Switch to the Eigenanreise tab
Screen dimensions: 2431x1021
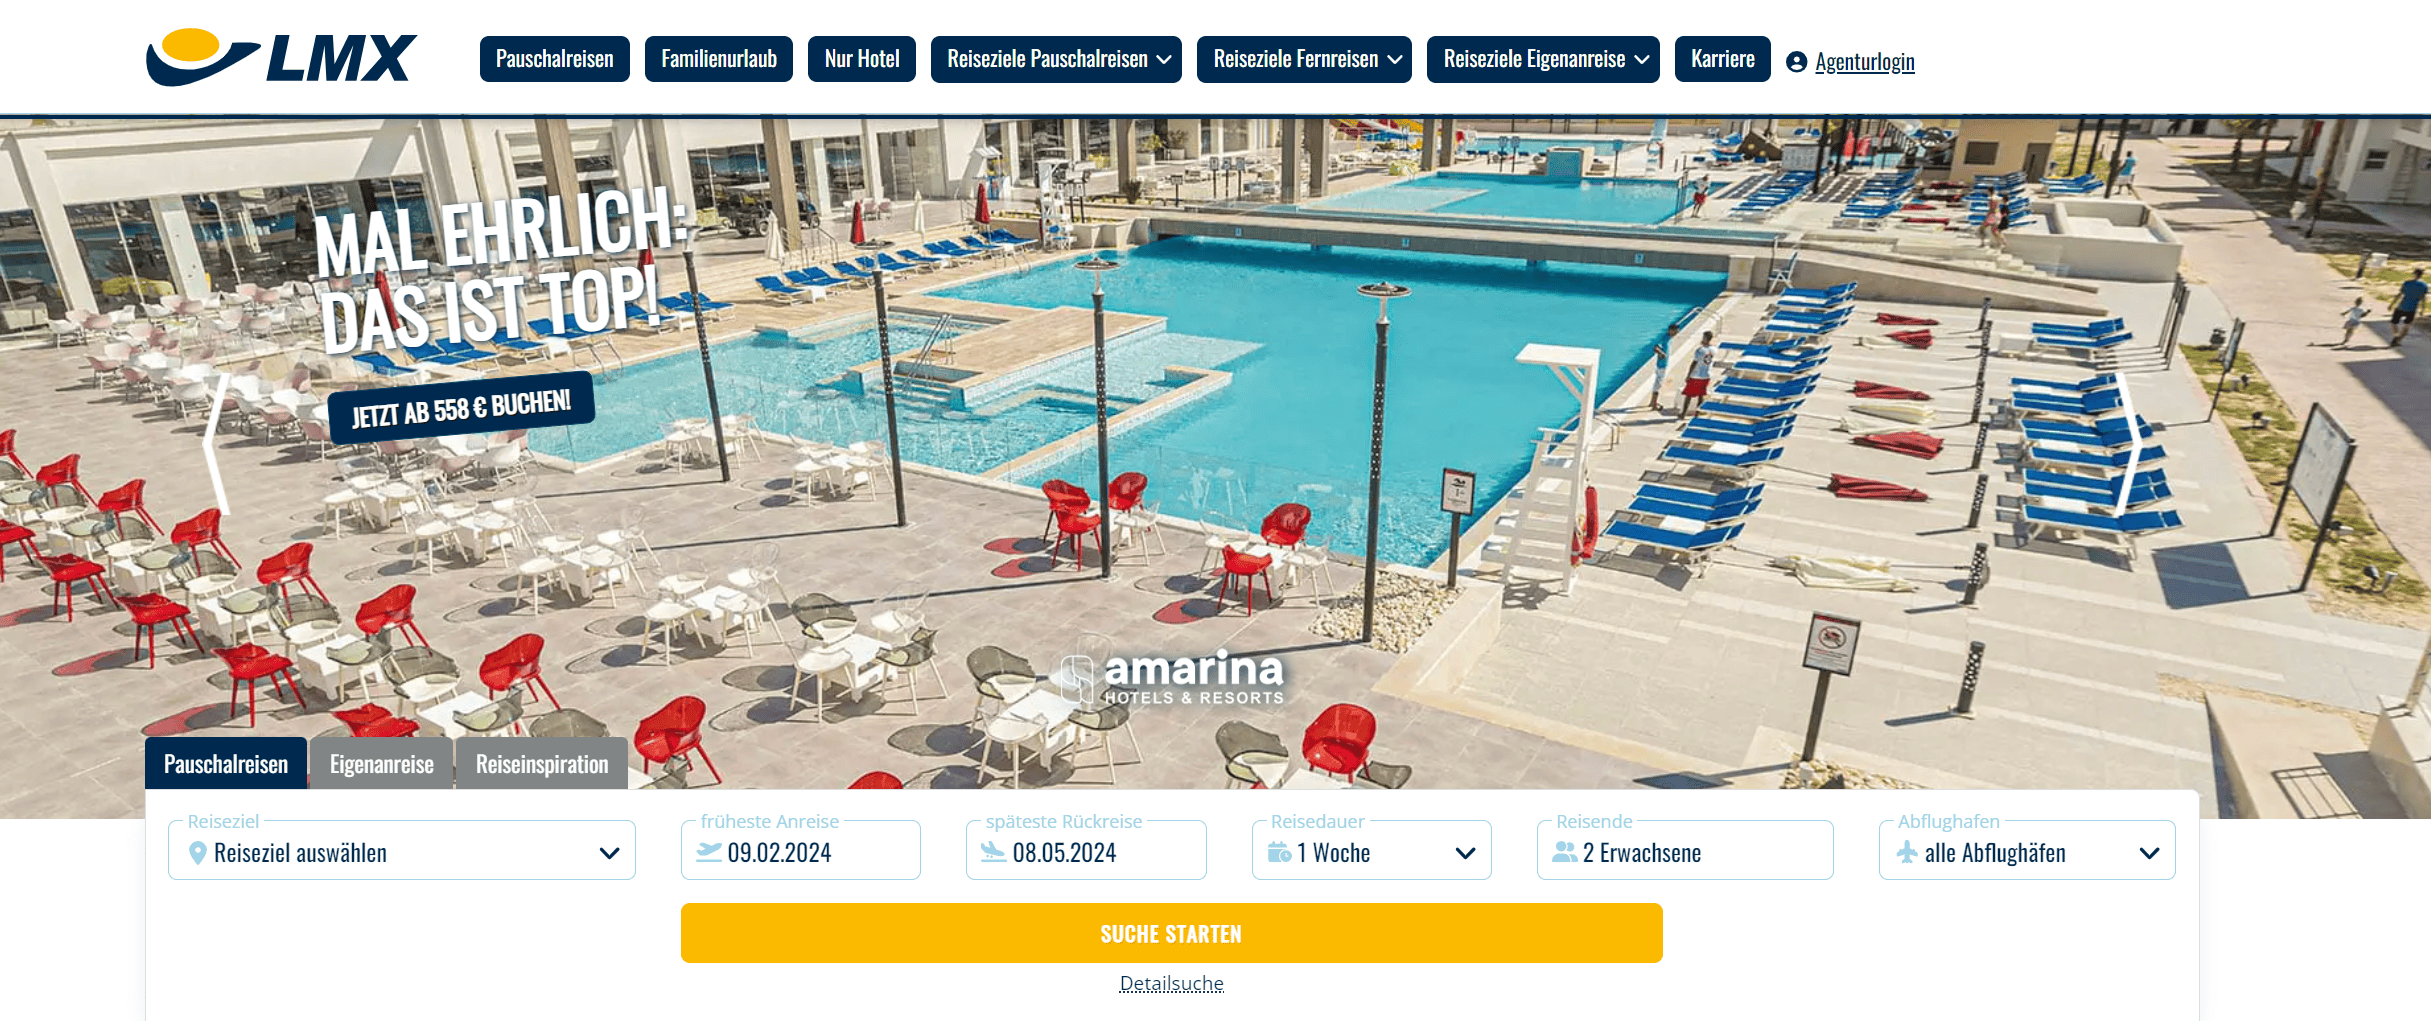[381, 764]
